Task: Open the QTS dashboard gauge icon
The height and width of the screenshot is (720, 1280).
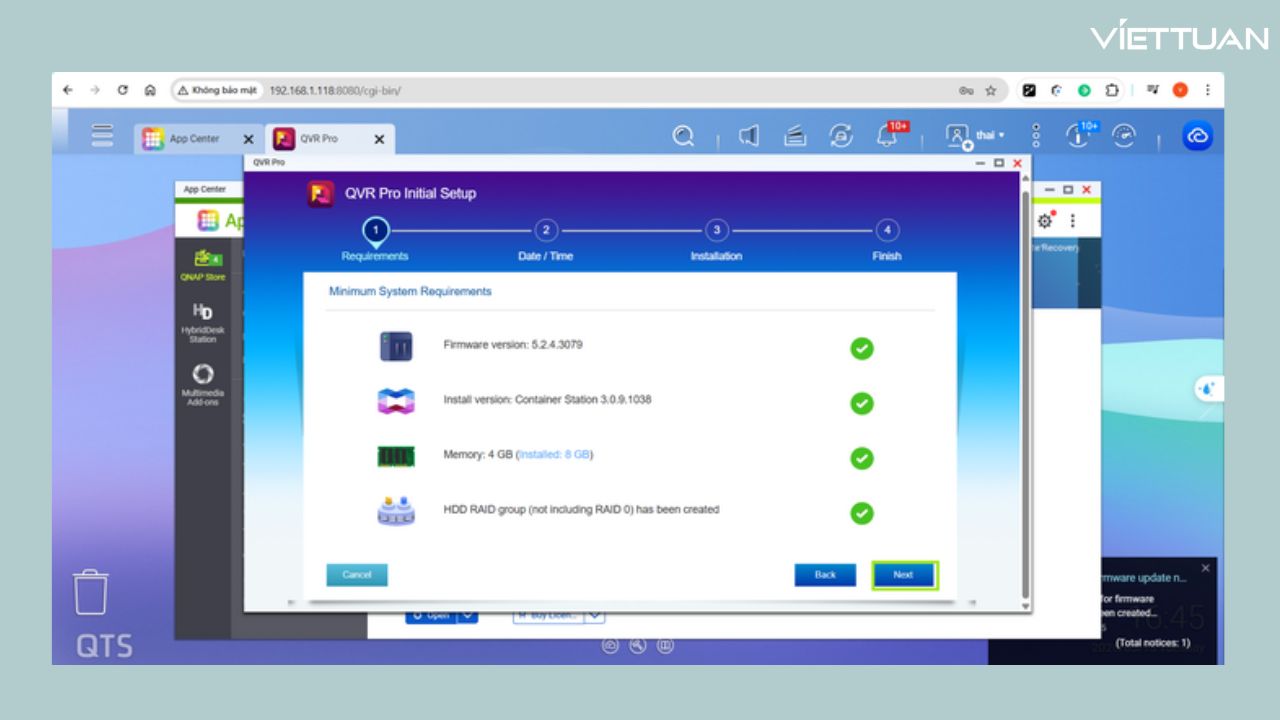Action: [x=1125, y=136]
